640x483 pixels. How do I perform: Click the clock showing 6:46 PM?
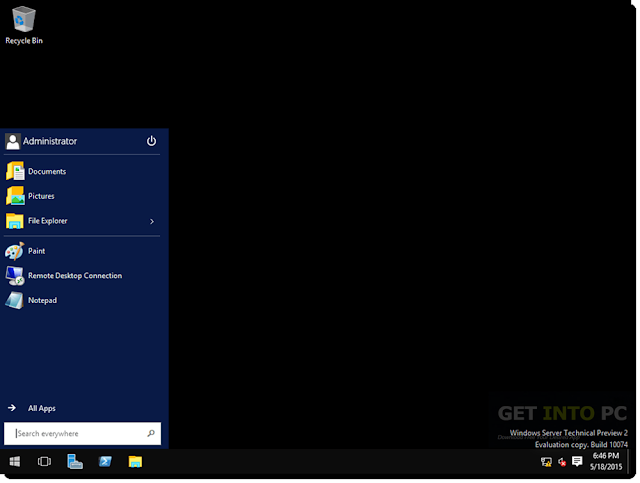point(606,456)
